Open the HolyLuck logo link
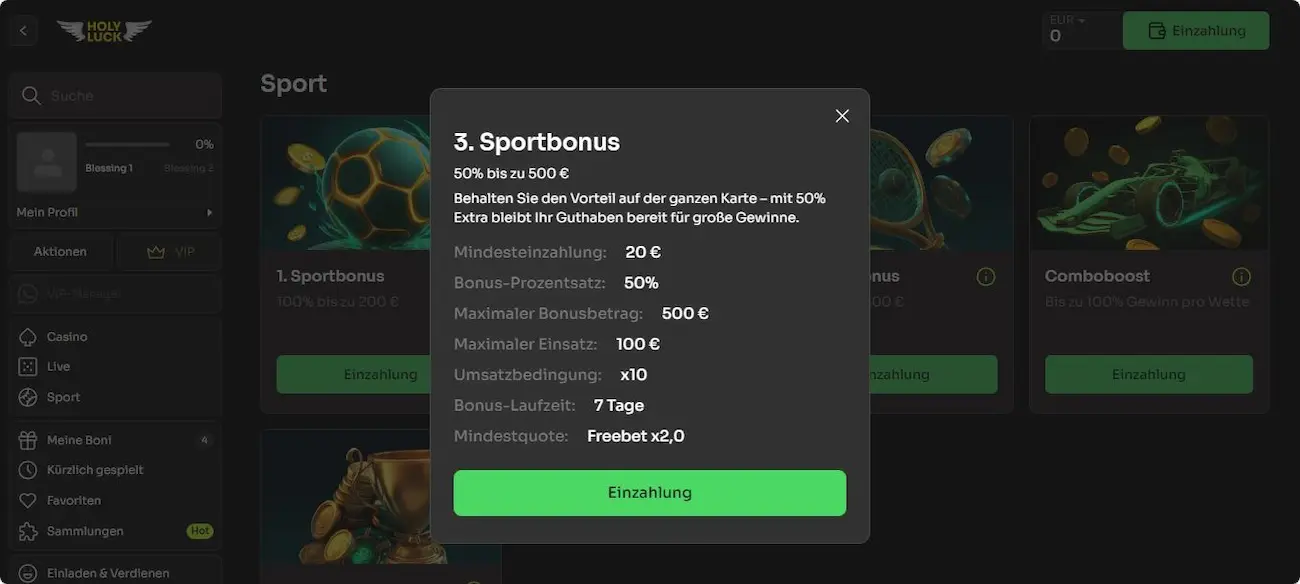Image resolution: width=1300 pixels, height=584 pixels. [104, 29]
